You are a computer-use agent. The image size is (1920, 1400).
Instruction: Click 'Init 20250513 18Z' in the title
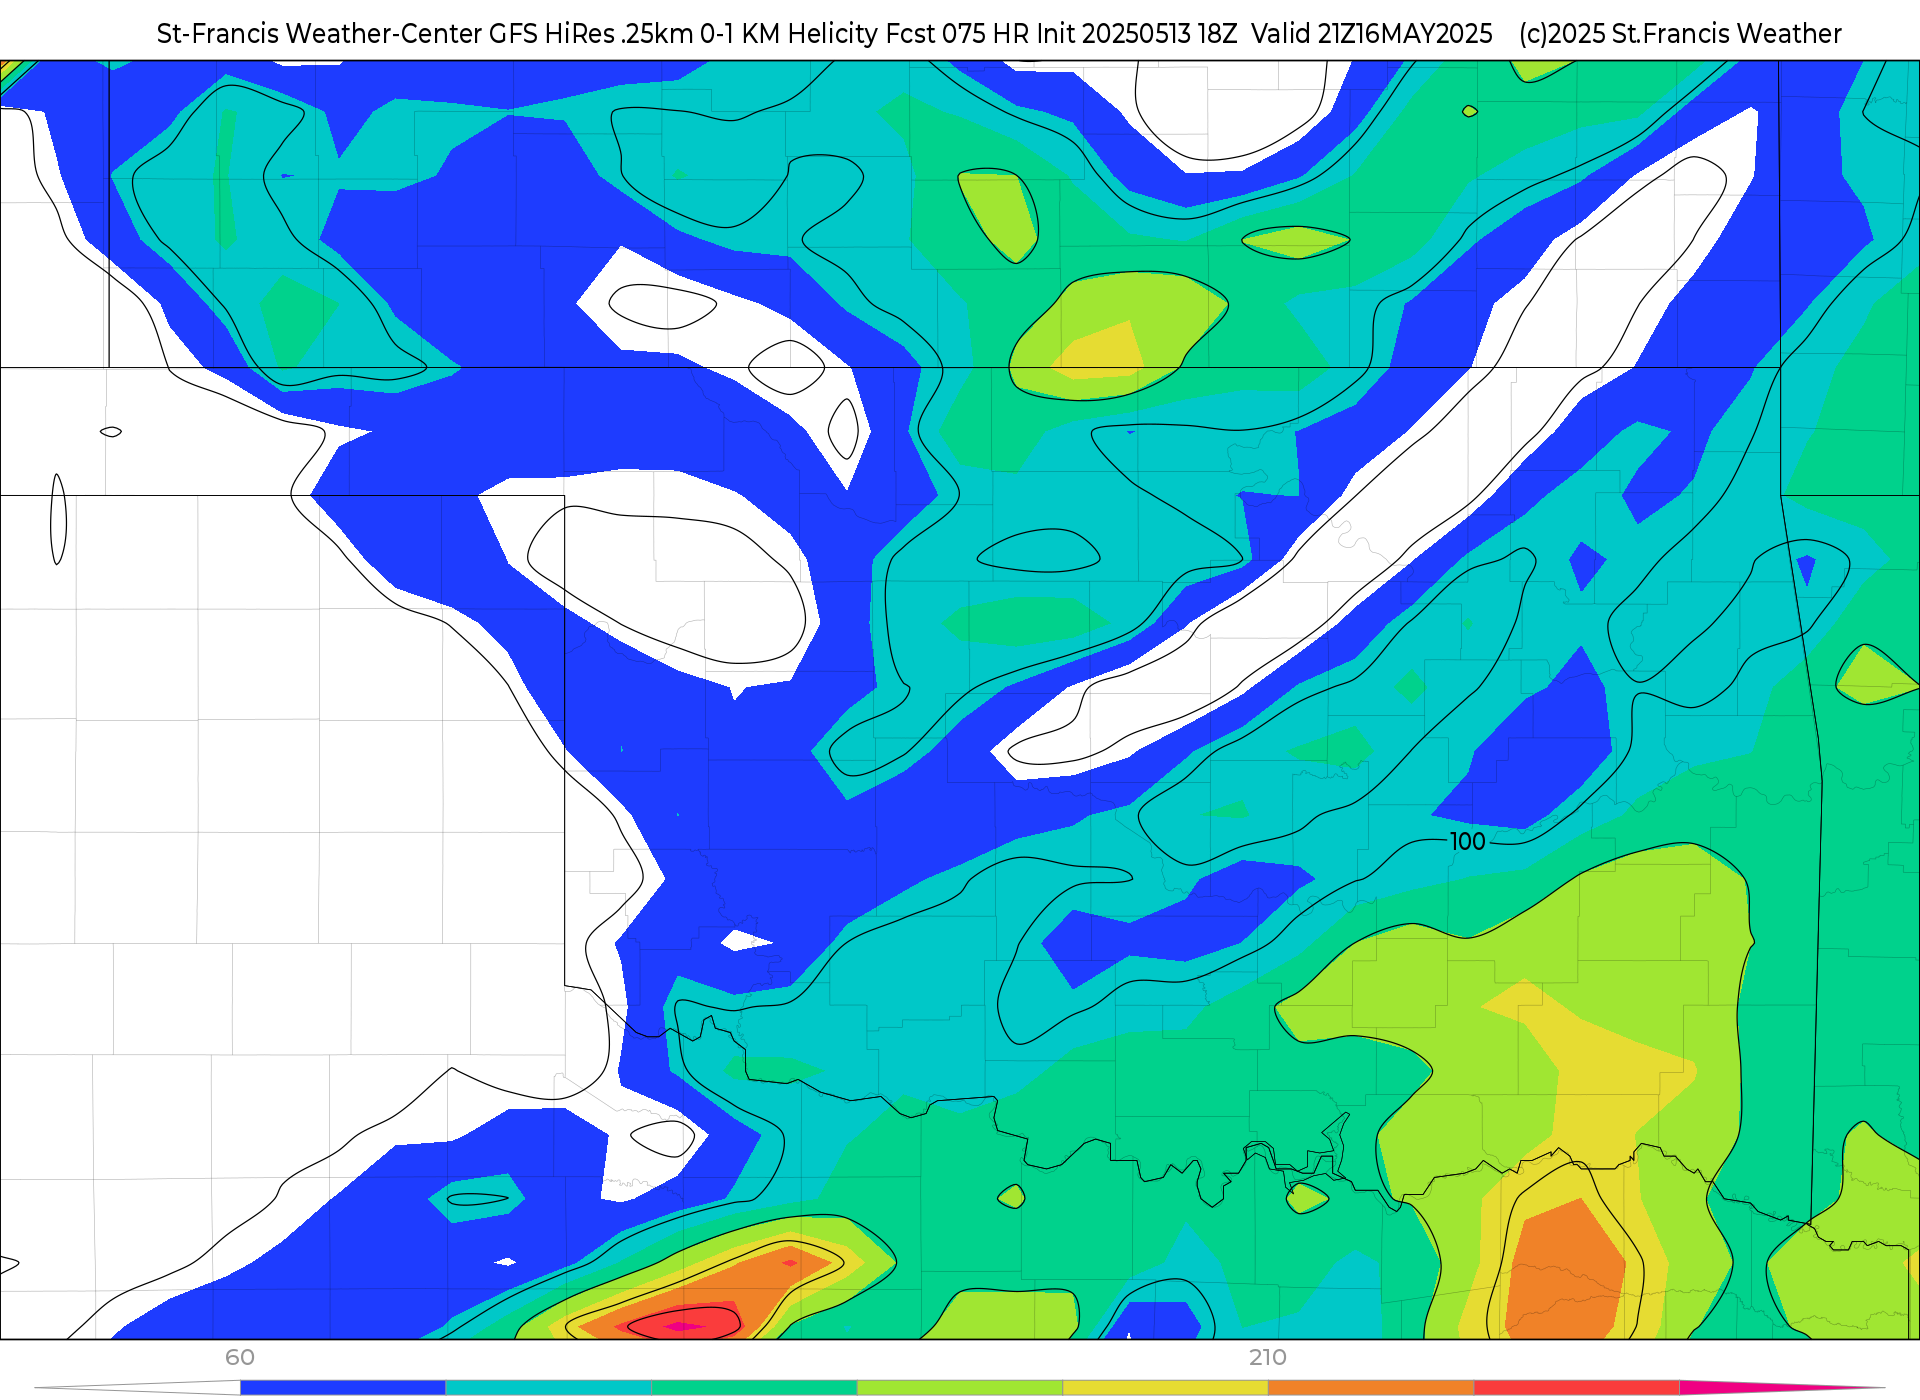[1137, 34]
